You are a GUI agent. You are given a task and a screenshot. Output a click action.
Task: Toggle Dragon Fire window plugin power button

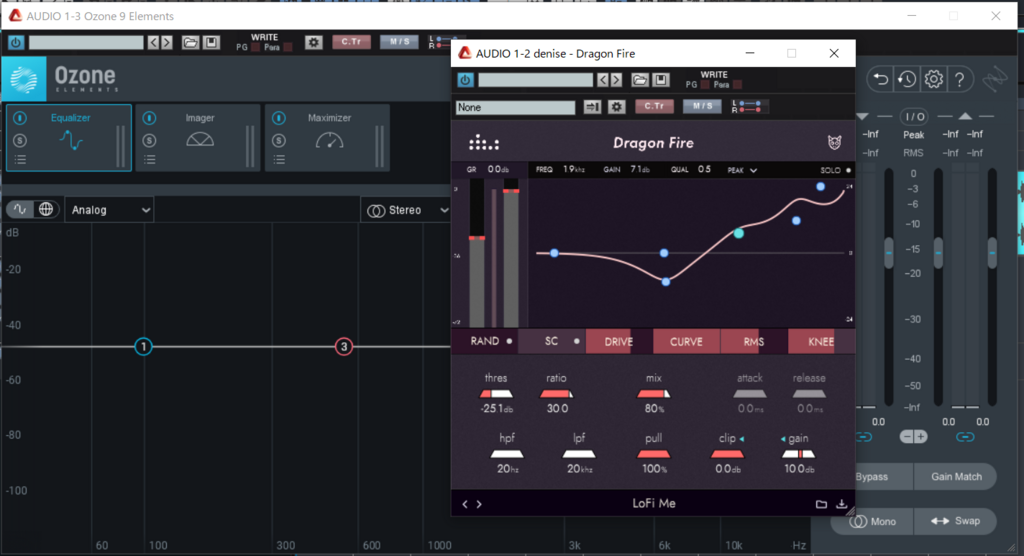(x=465, y=80)
